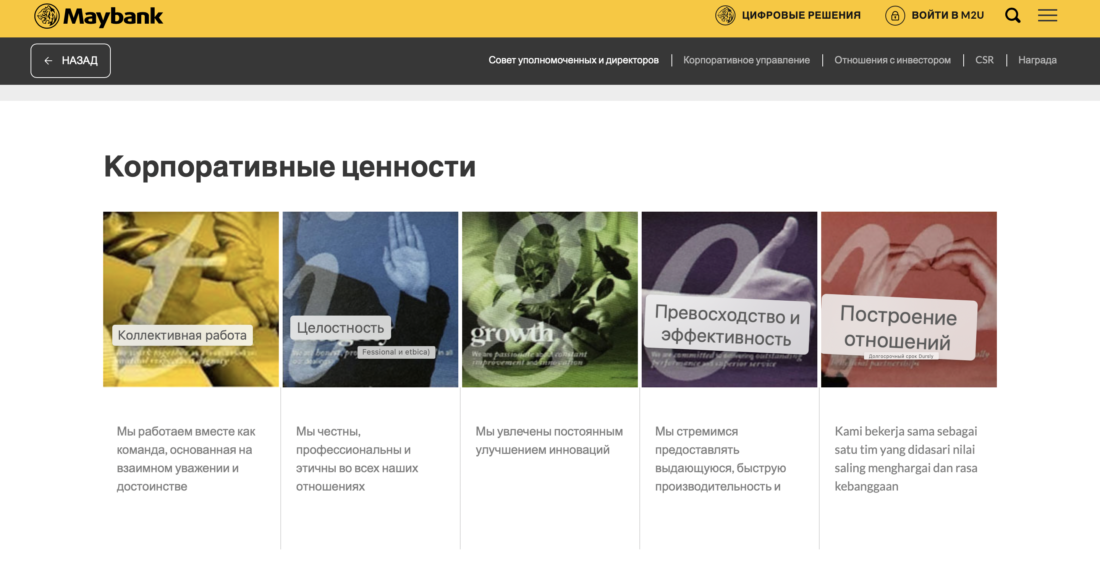The height and width of the screenshot is (570, 1100).
Task: Open Отношения с инвестором menu item
Action: (892, 60)
